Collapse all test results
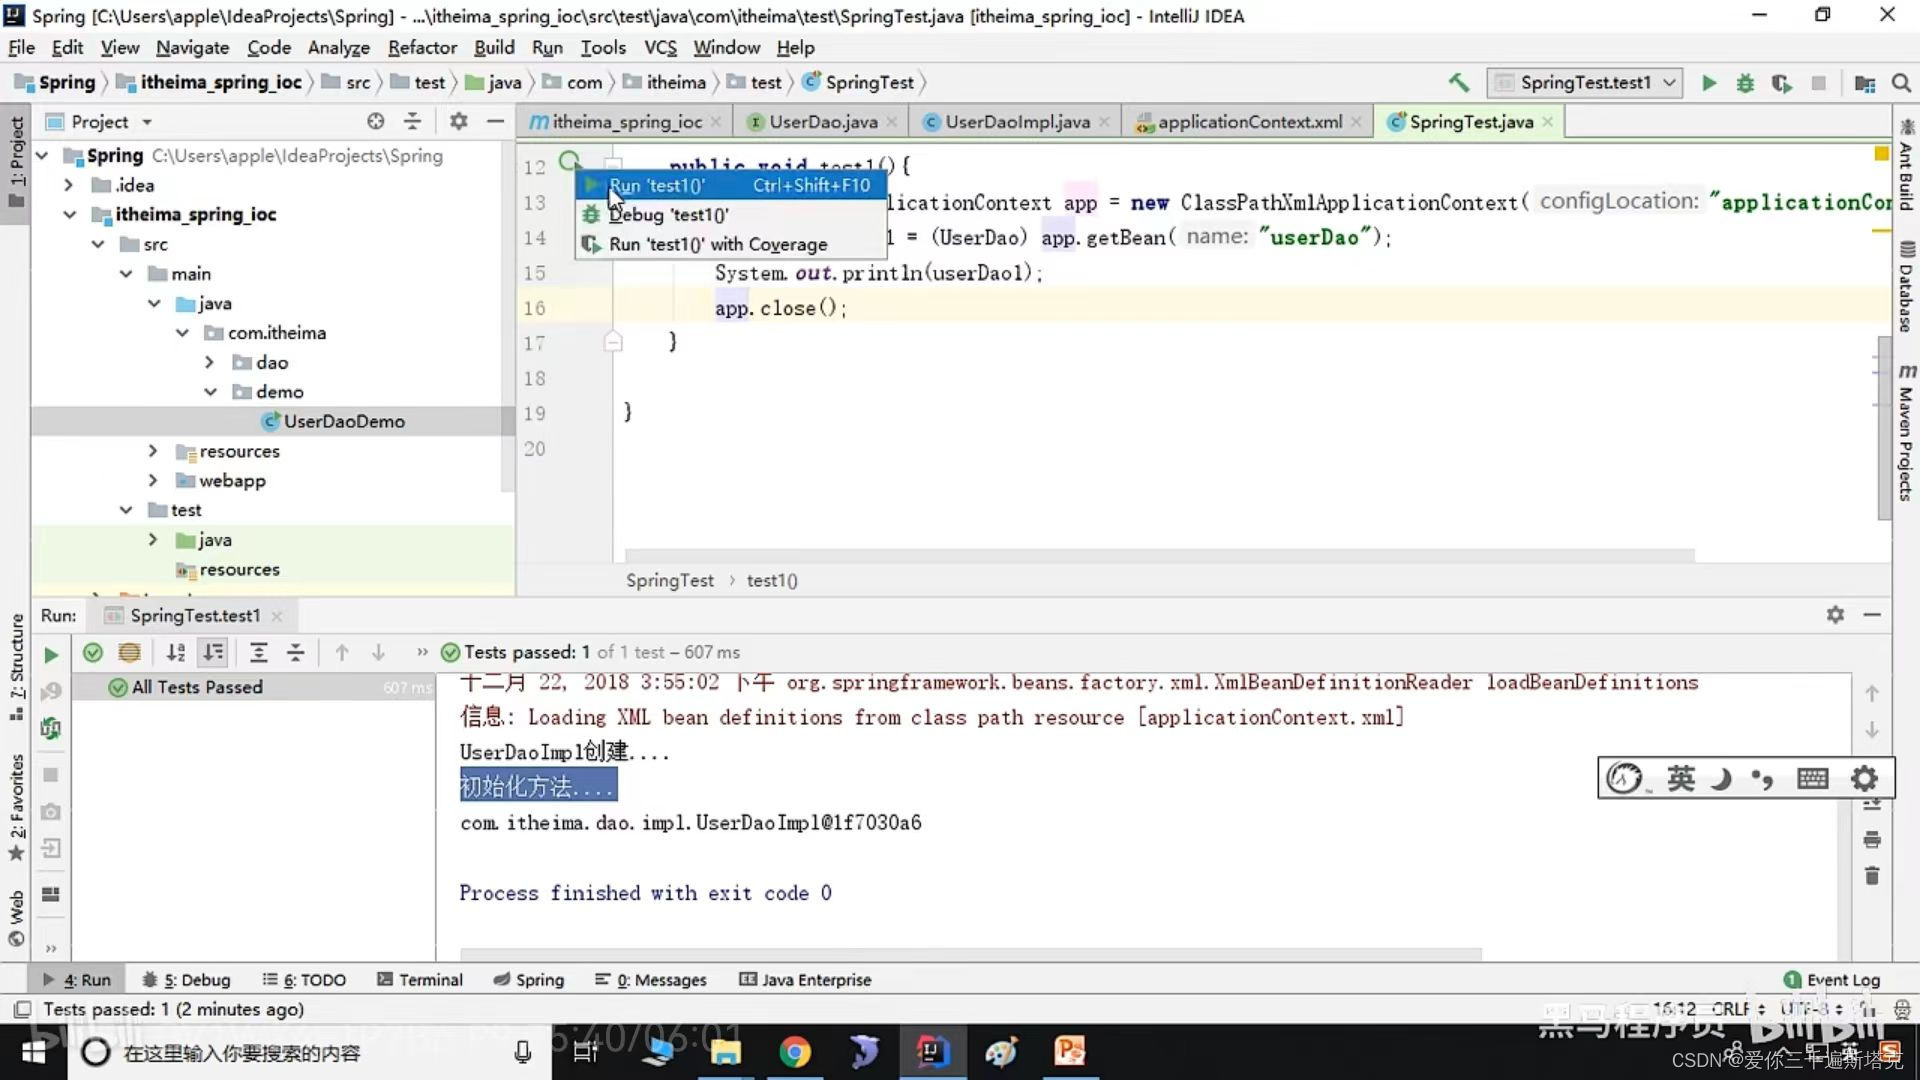The width and height of the screenshot is (1920, 1080). (x=295, y=652)
